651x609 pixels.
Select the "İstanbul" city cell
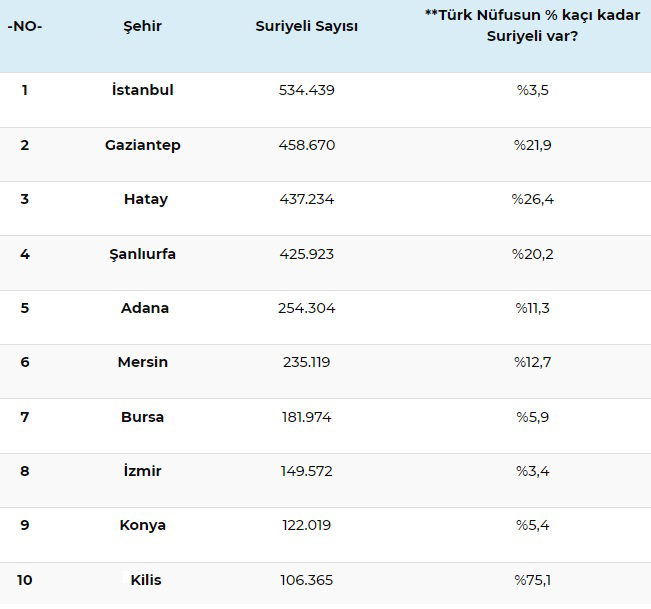(x=142, y=90)
